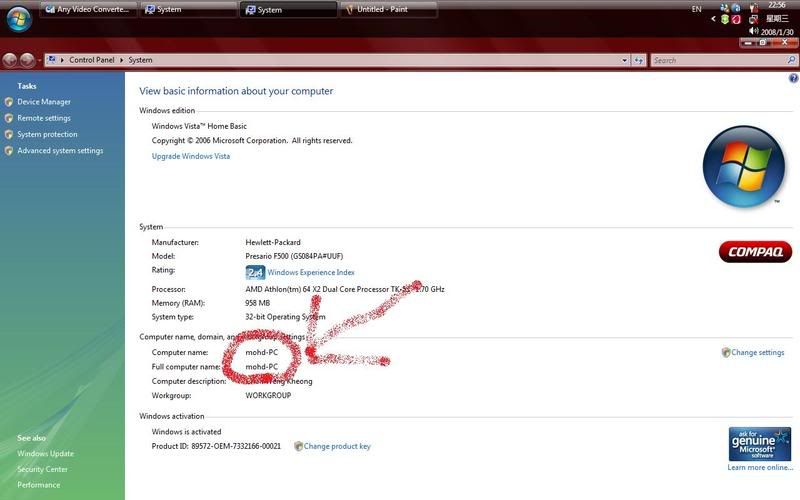Image resolution: width=800 pixels, height=500 pixels.
Task: Open the clock showing 22:56
Action: (x=777, y=5)
